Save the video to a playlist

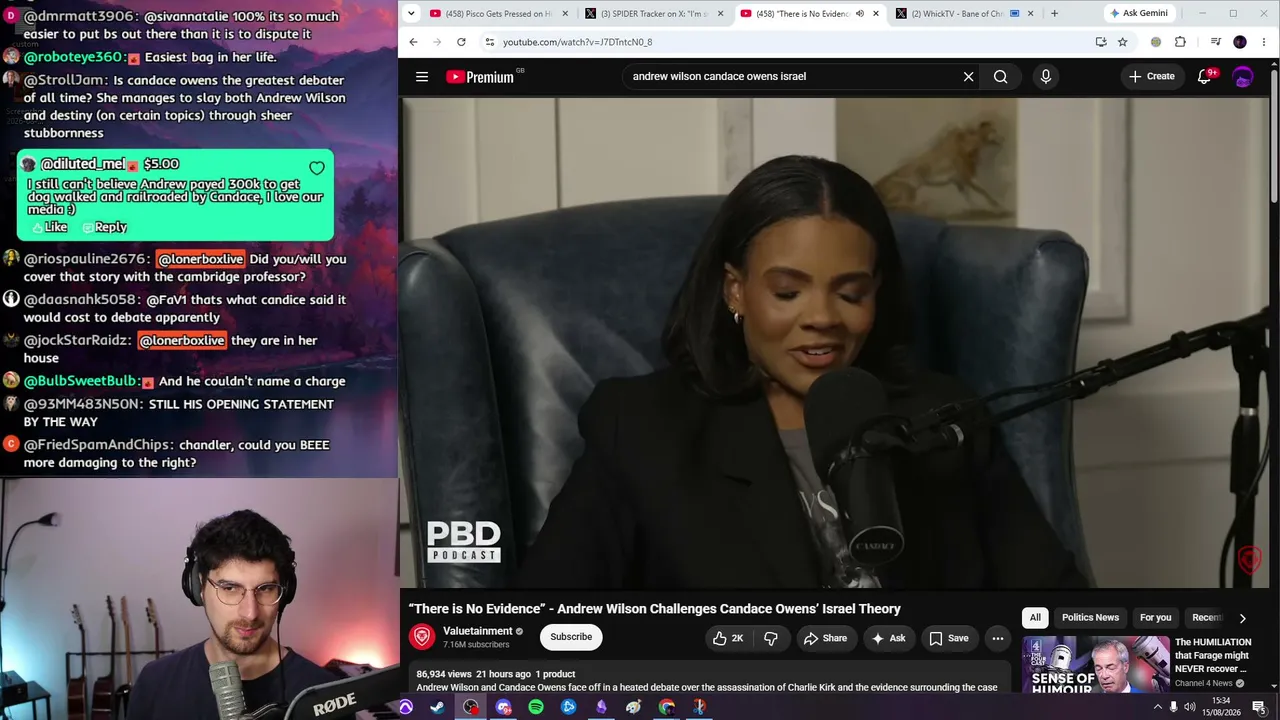(x=948, y=638)
